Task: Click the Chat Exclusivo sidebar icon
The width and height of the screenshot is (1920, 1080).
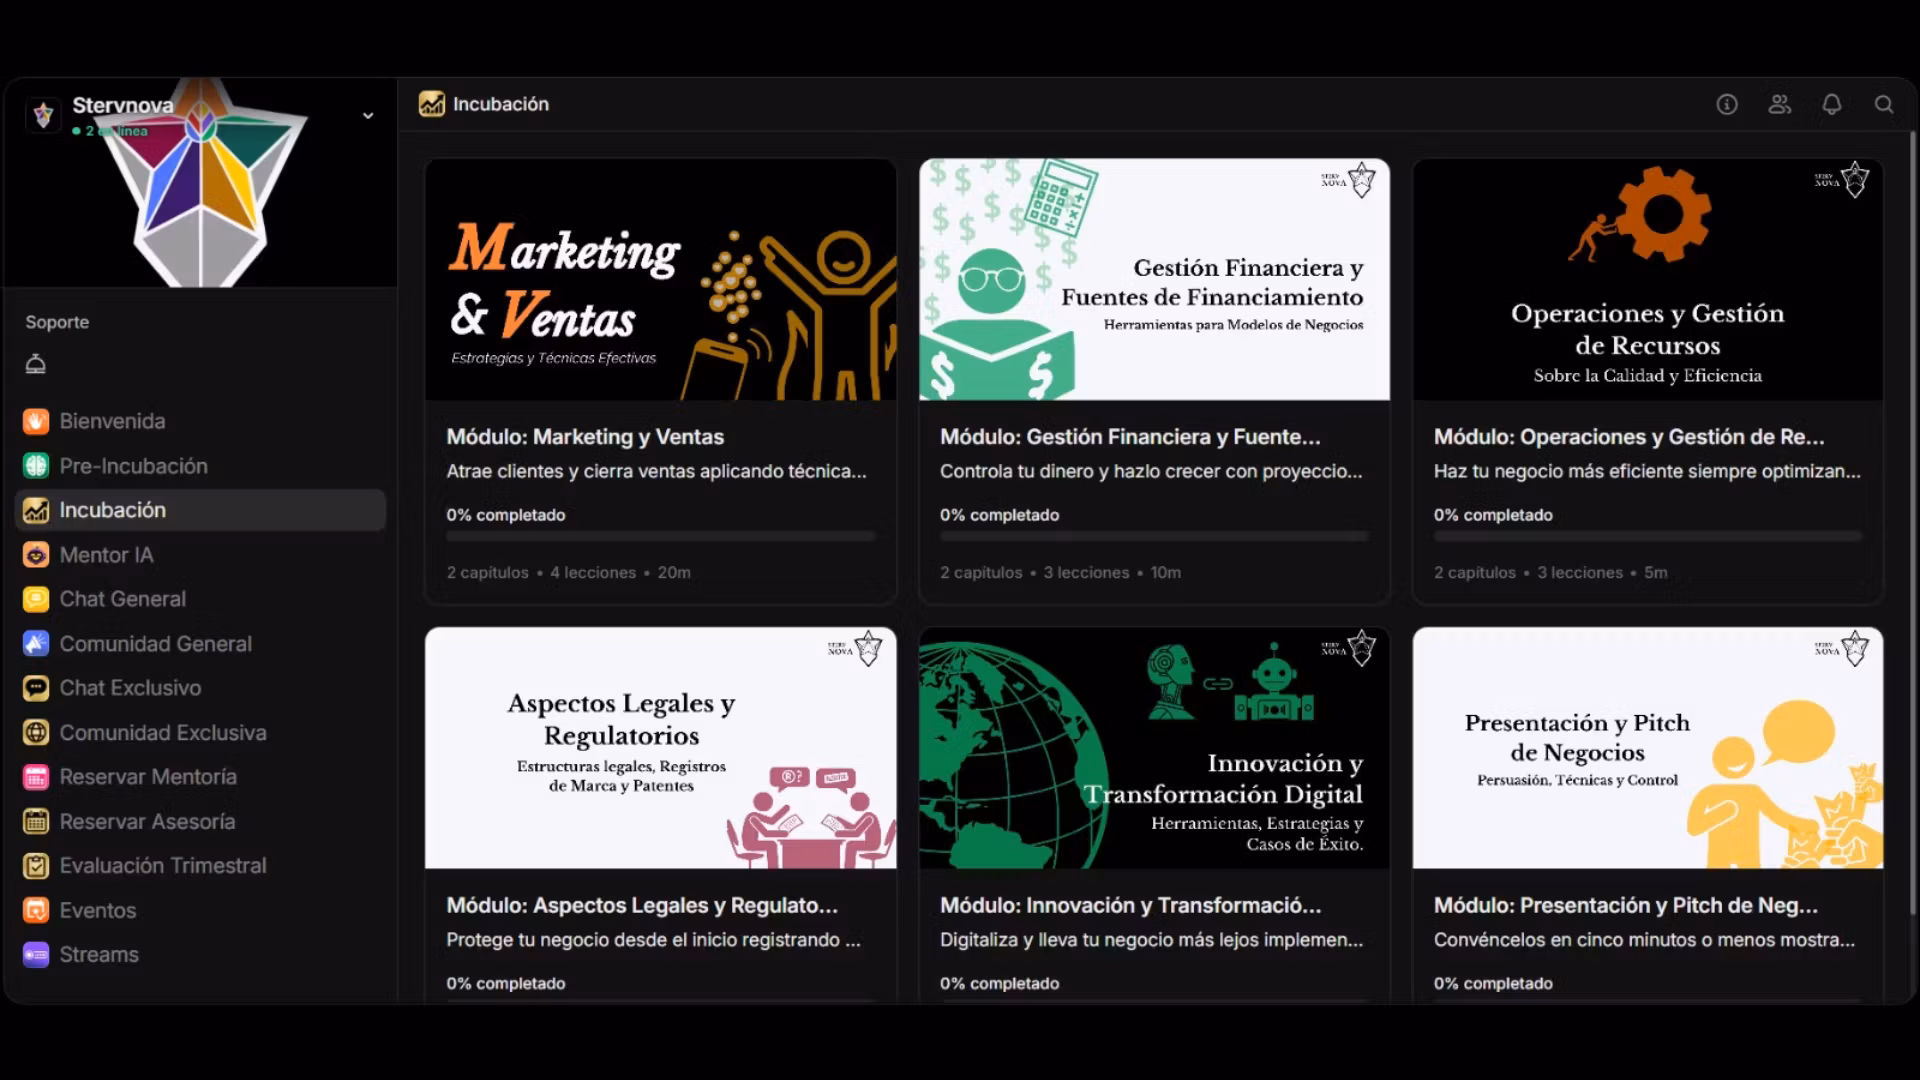Action: coord(36,688)
